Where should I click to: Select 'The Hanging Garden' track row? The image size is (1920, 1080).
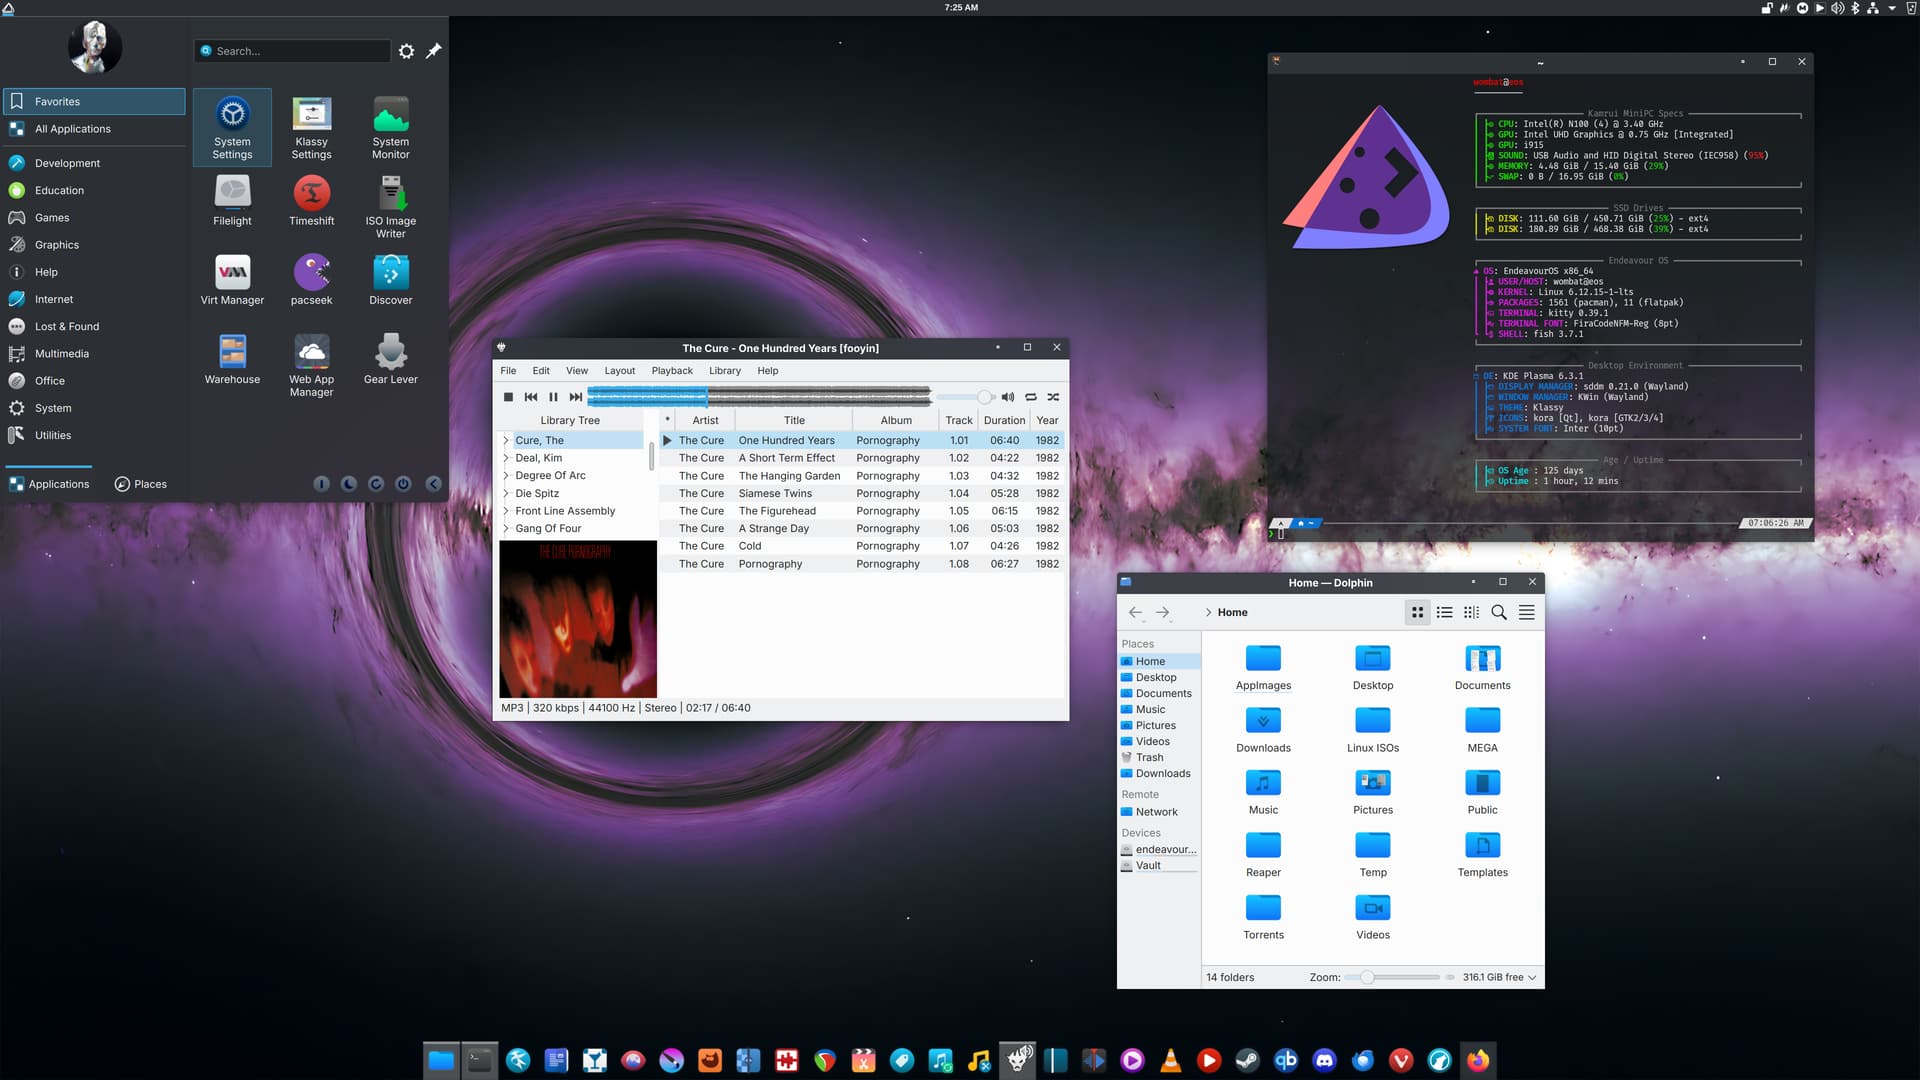(x=861, y=476)
